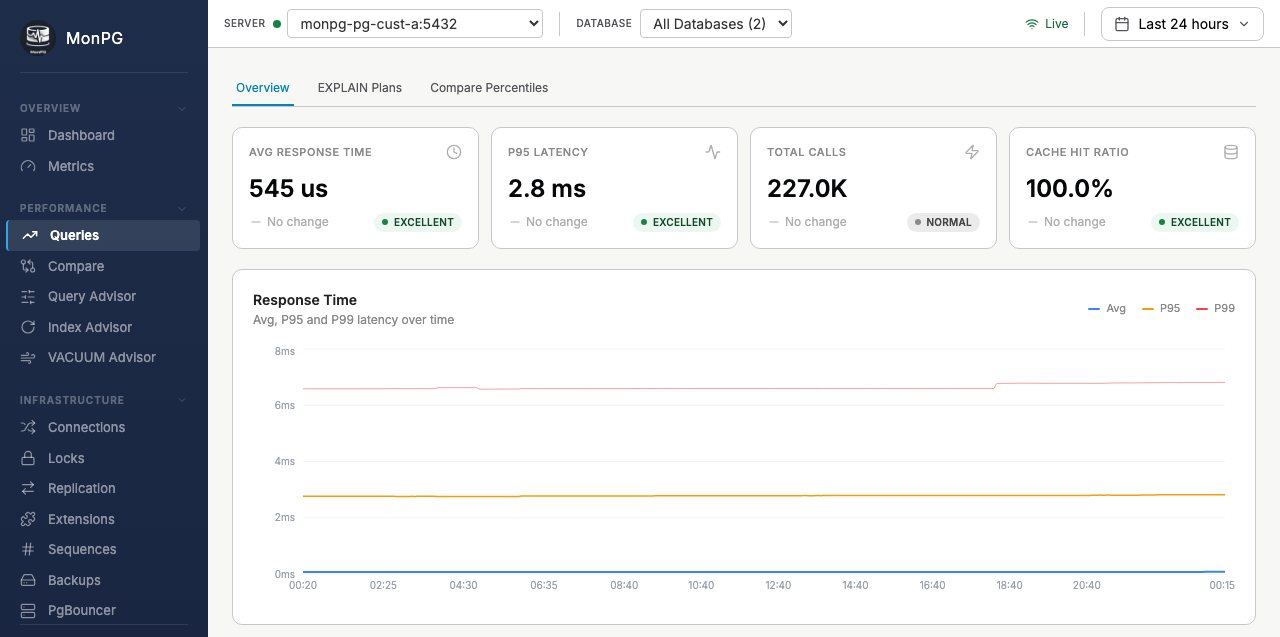Image resolution: width=1280 pixels, height=637 pixels.
Task: Open the All Databases dropdown
Action: click(716, 24)
